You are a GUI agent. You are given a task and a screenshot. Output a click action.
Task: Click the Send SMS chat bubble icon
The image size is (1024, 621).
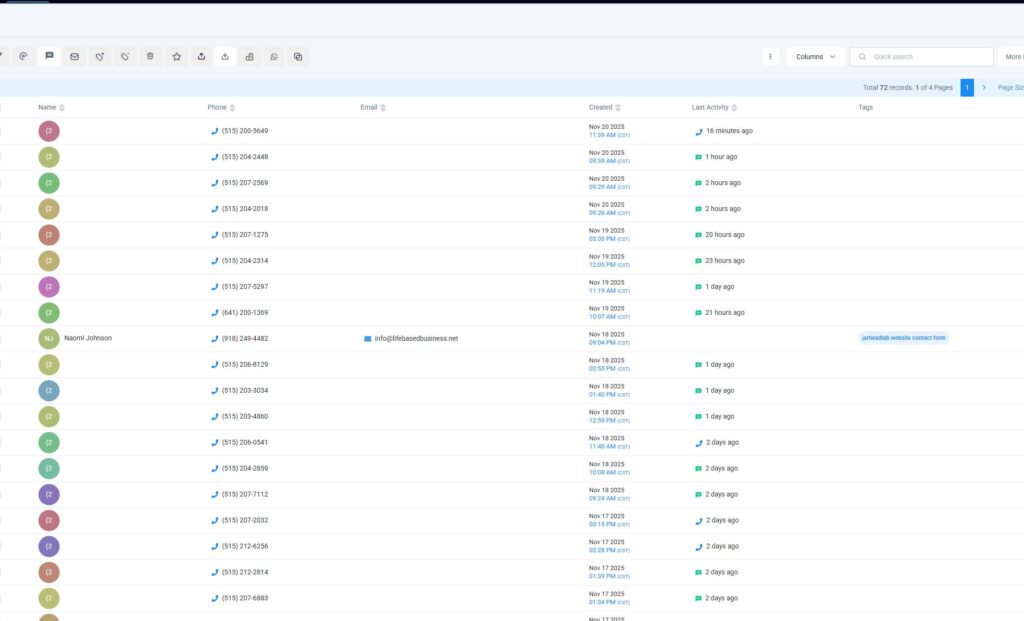click(49, 57)
